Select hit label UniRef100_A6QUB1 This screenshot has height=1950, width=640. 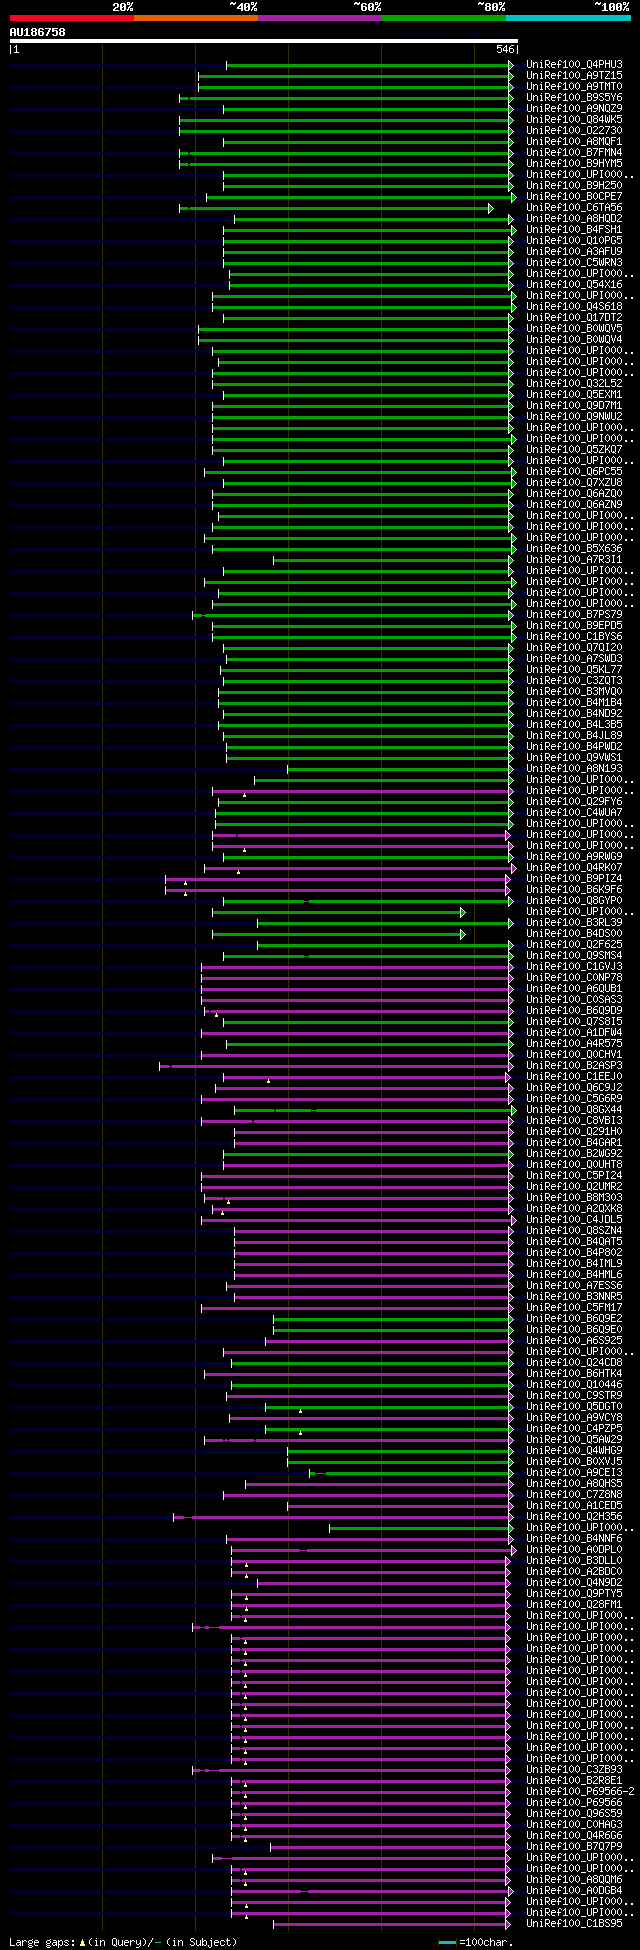[574, 989]
